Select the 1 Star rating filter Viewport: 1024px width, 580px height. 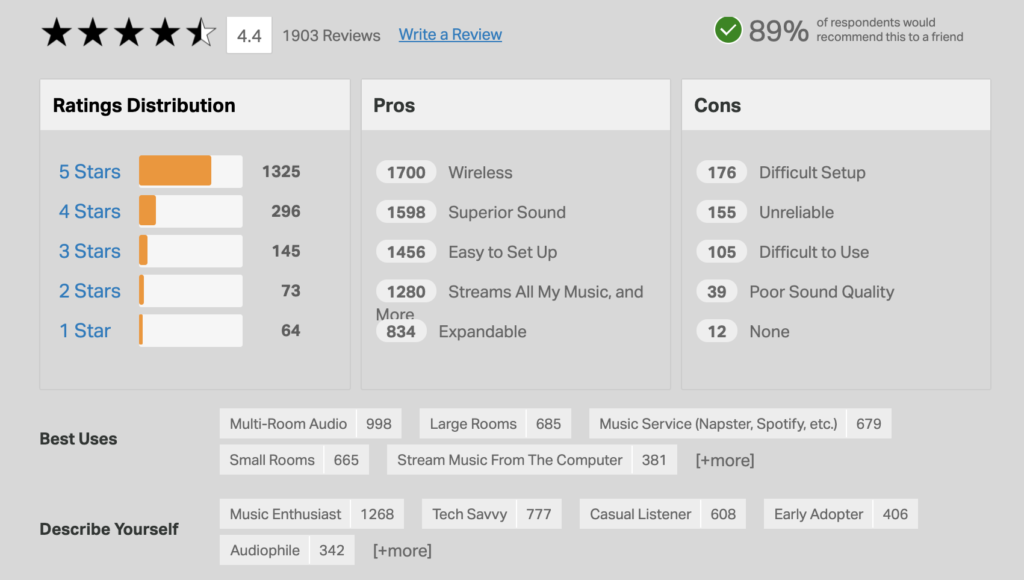pos(85,331)
